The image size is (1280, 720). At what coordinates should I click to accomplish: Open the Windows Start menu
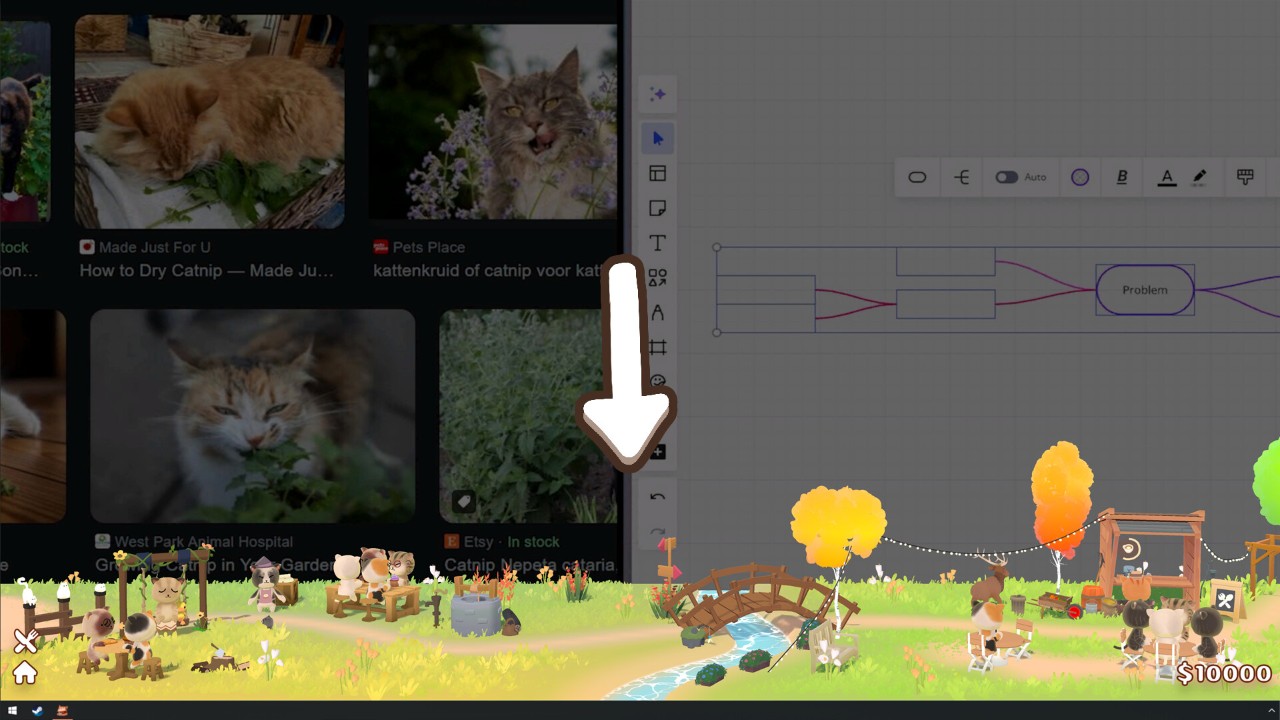click(12, 711)
